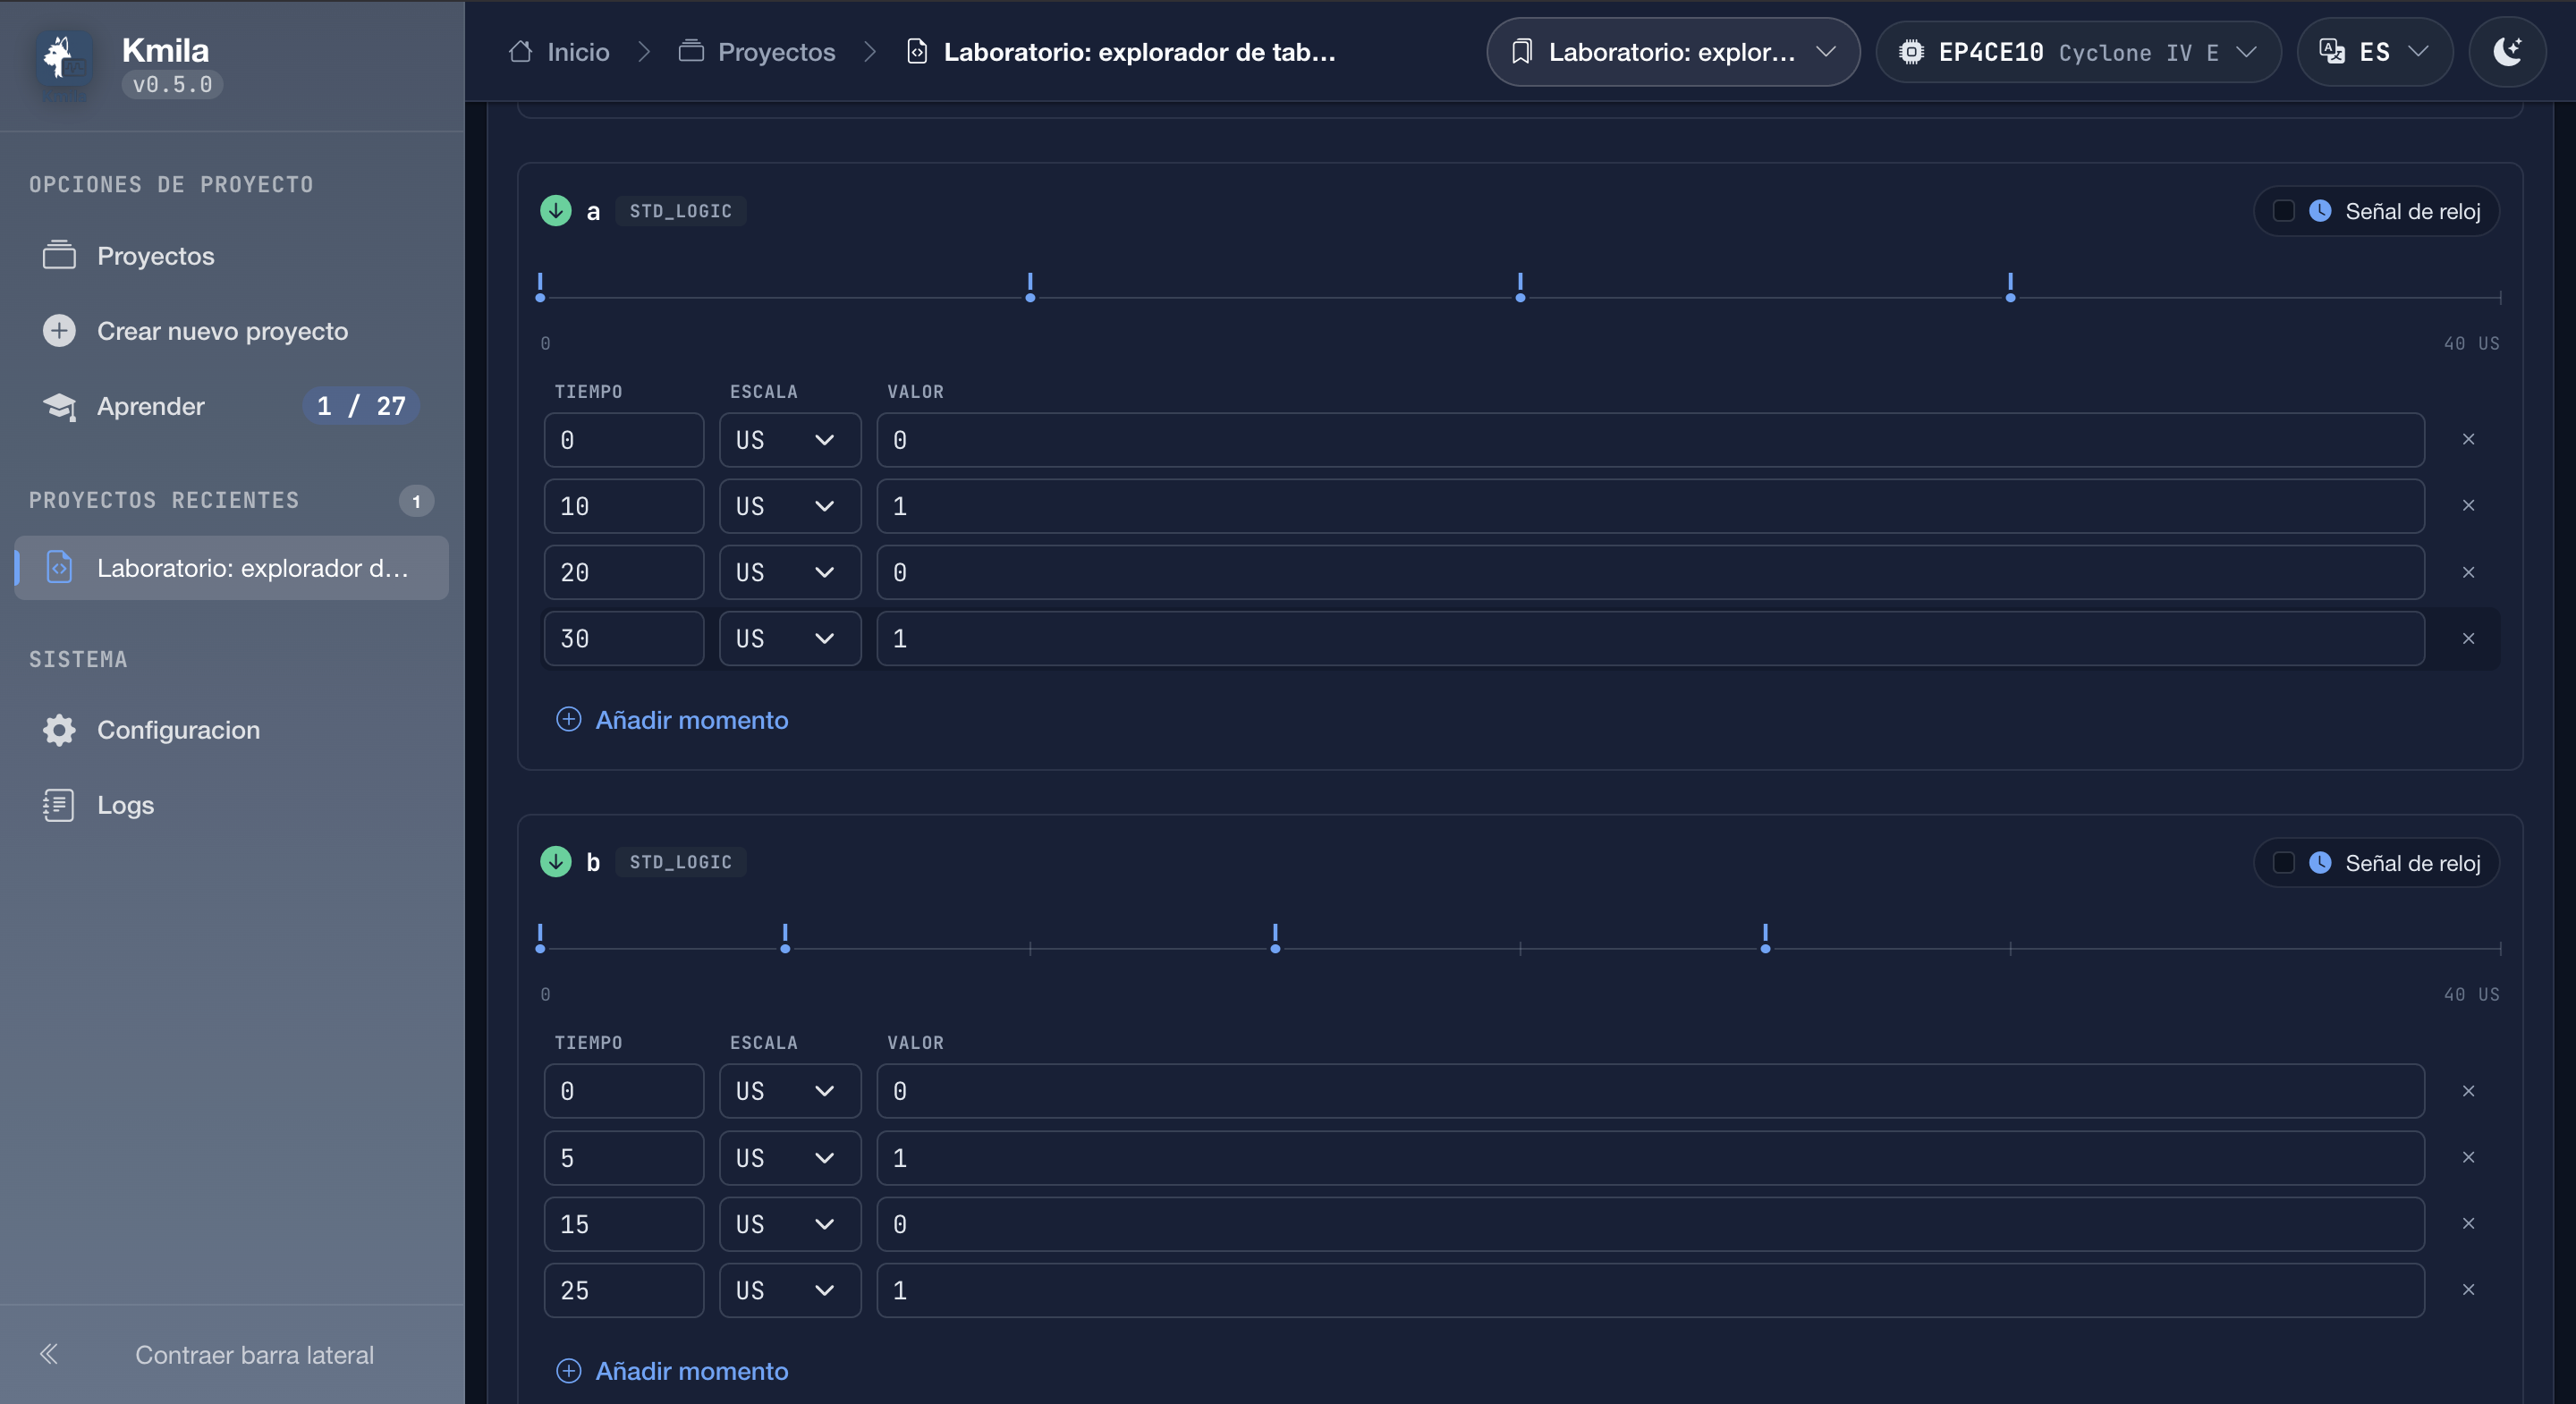
Task: Expand the EP4CE10 Cyclone IV E device selector
Action: click(2078, 52)
